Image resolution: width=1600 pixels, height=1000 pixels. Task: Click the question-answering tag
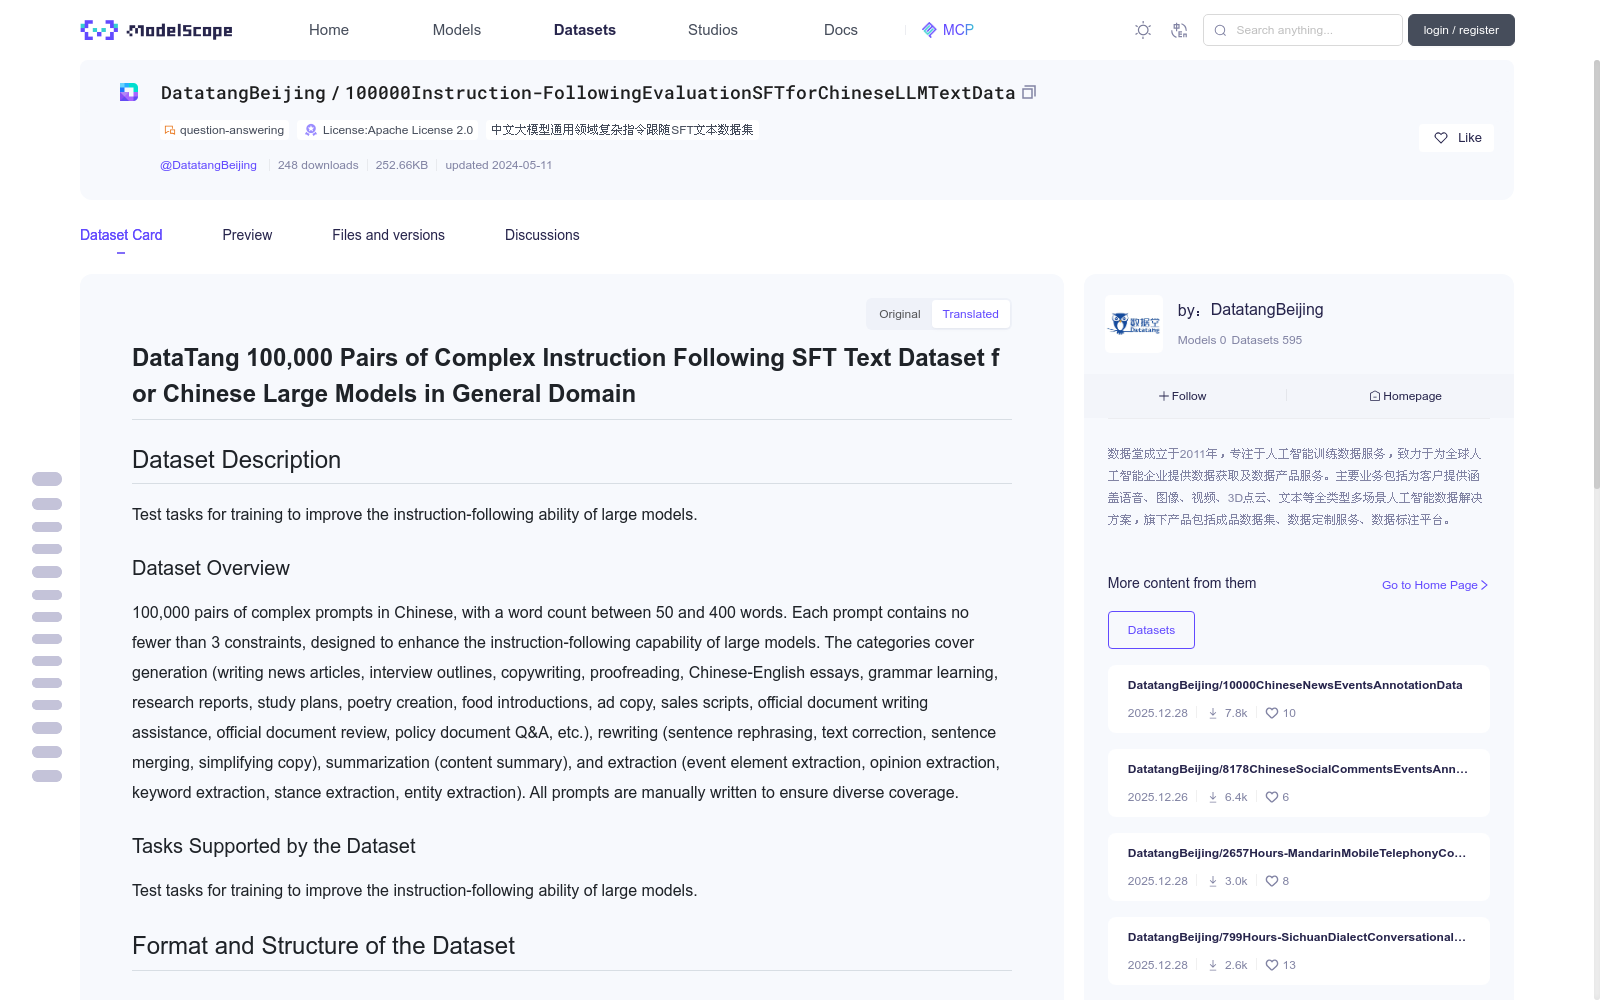click(225, 130)
